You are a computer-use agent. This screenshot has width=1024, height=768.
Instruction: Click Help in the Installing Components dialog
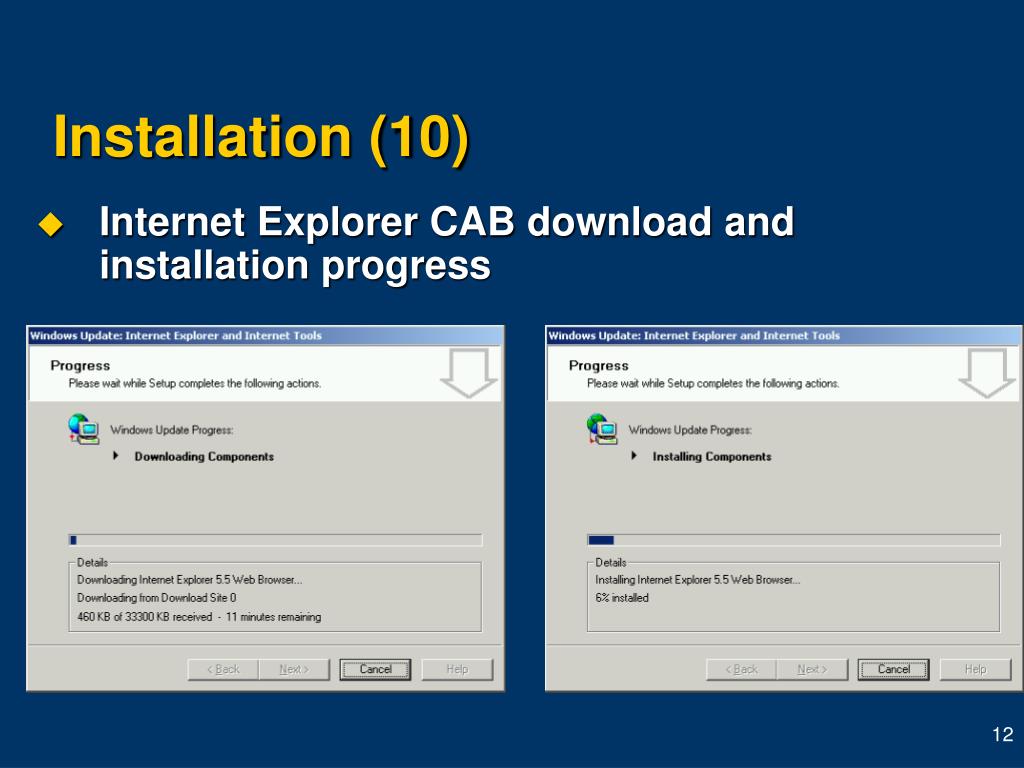click(x=975, y=669)
